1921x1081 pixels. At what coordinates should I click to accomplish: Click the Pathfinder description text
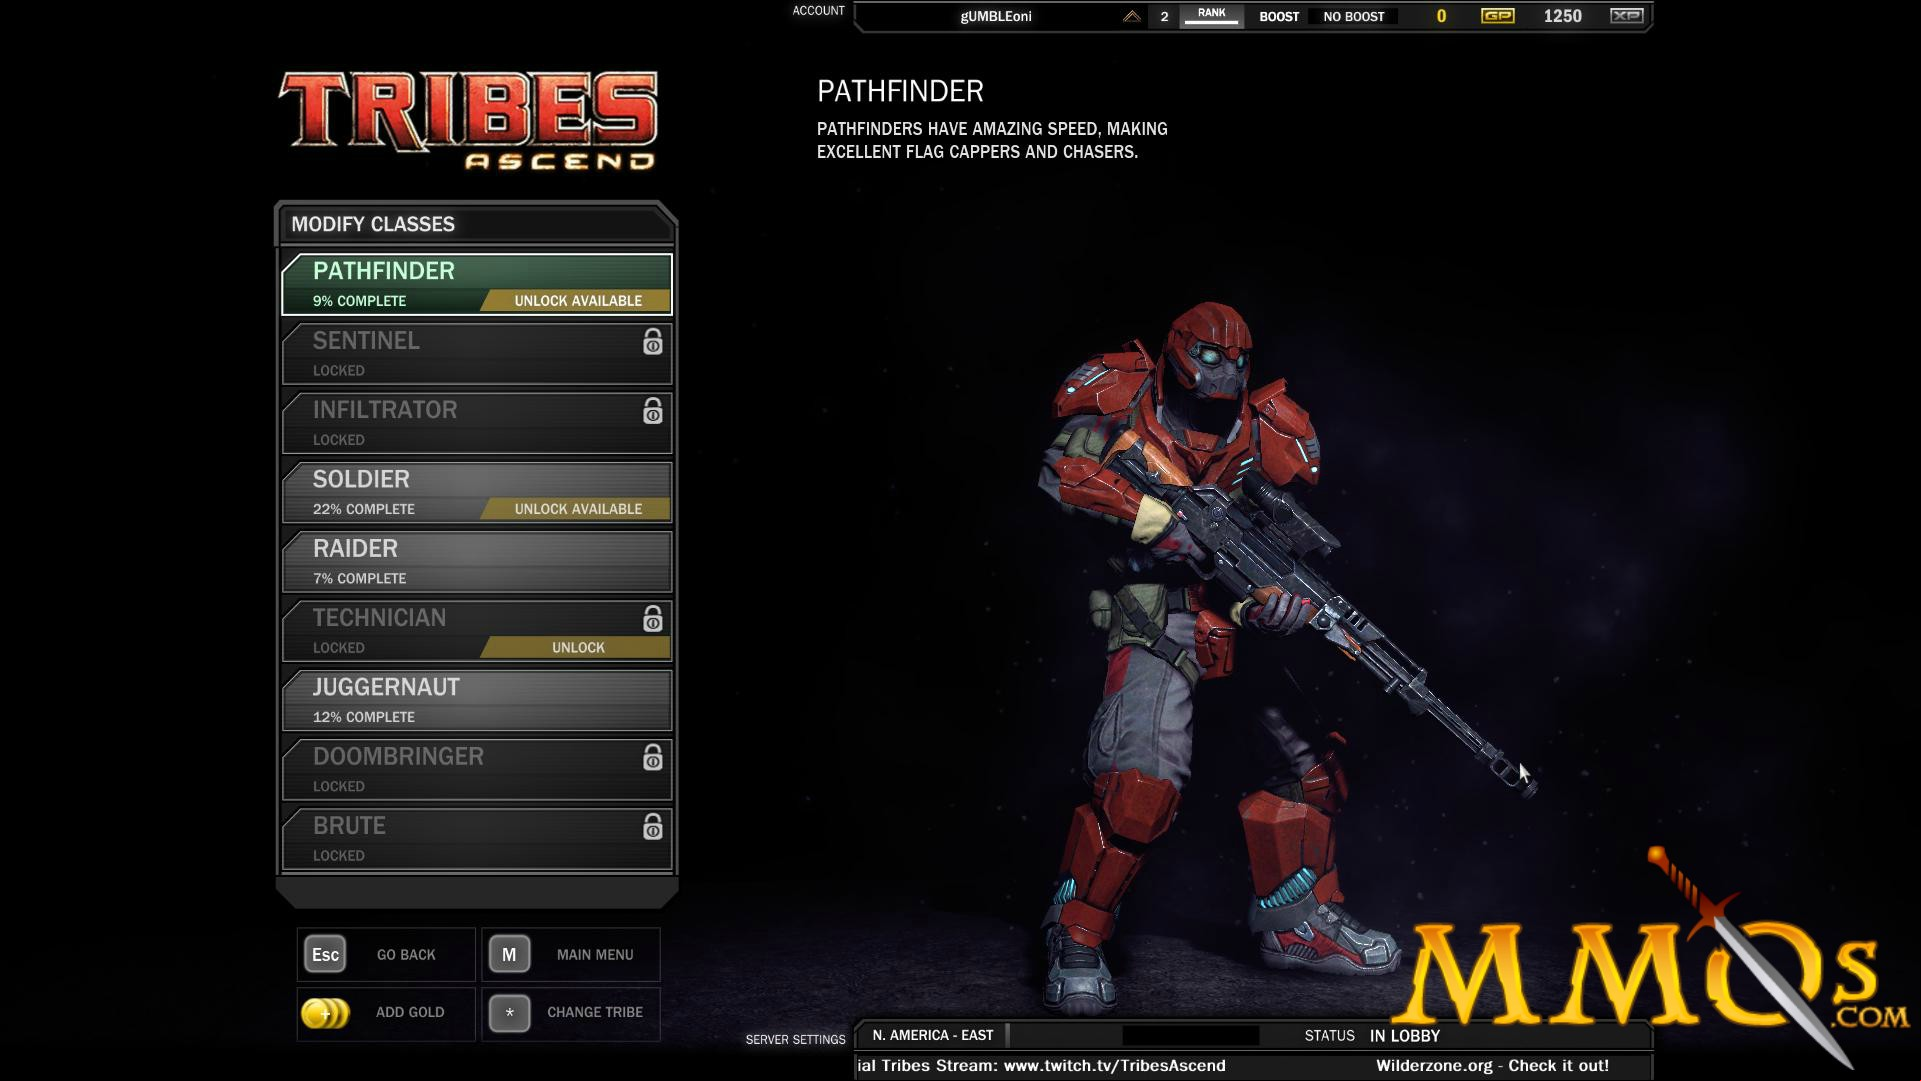(x=992, y=140)
